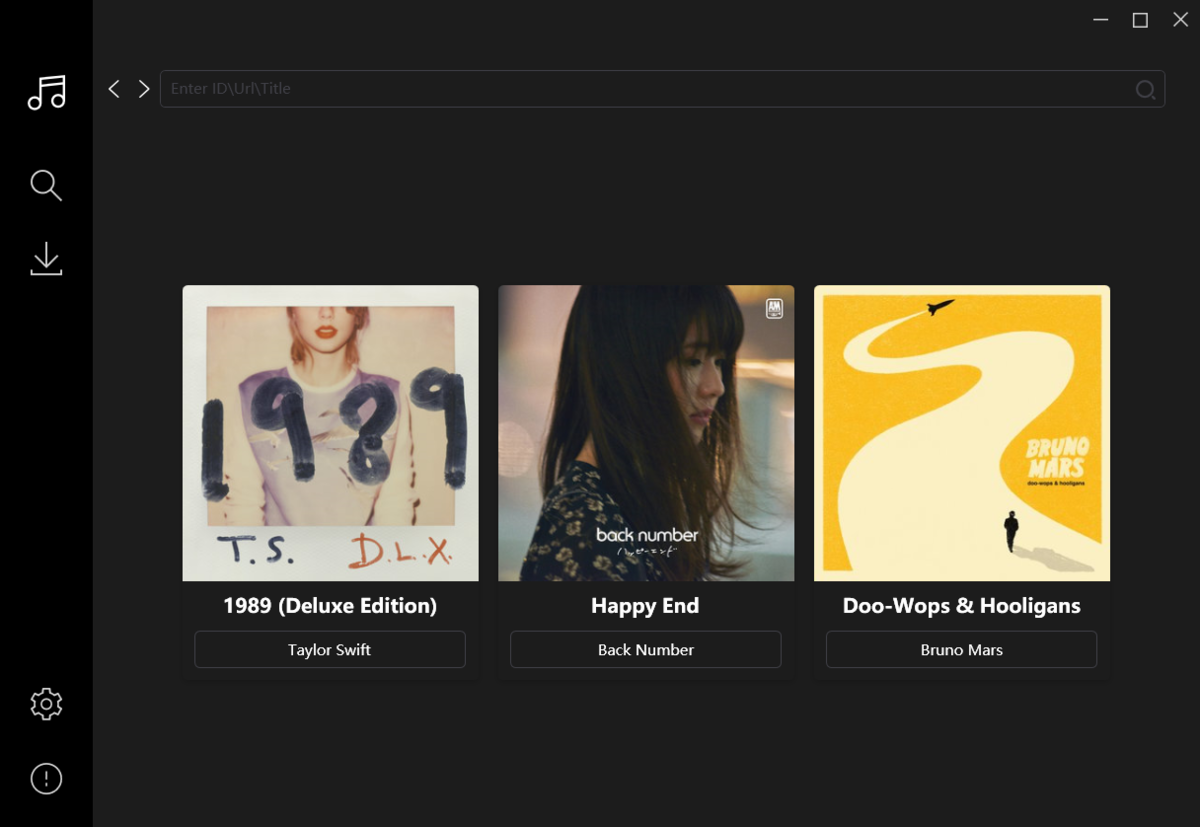This screenshot has height=827, width=1200.
Task: Open the Happy End album cover
Action: [645, 432]
